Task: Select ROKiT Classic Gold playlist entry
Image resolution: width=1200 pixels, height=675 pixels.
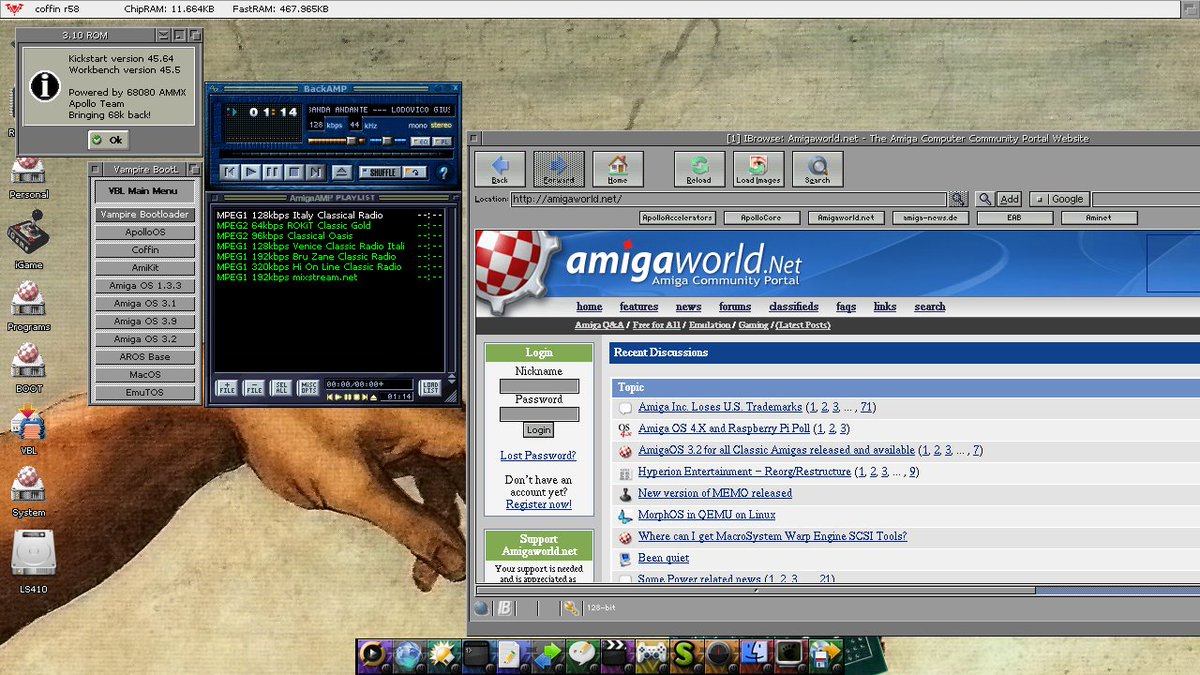Action: pyautogui.click(x=329, y=226)
